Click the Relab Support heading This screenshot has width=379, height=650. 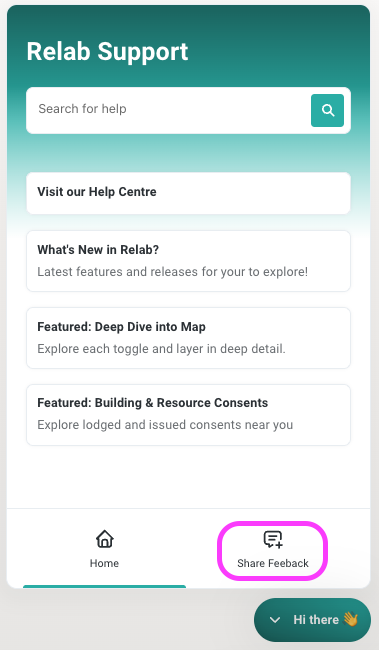click(x=107, y=51)
